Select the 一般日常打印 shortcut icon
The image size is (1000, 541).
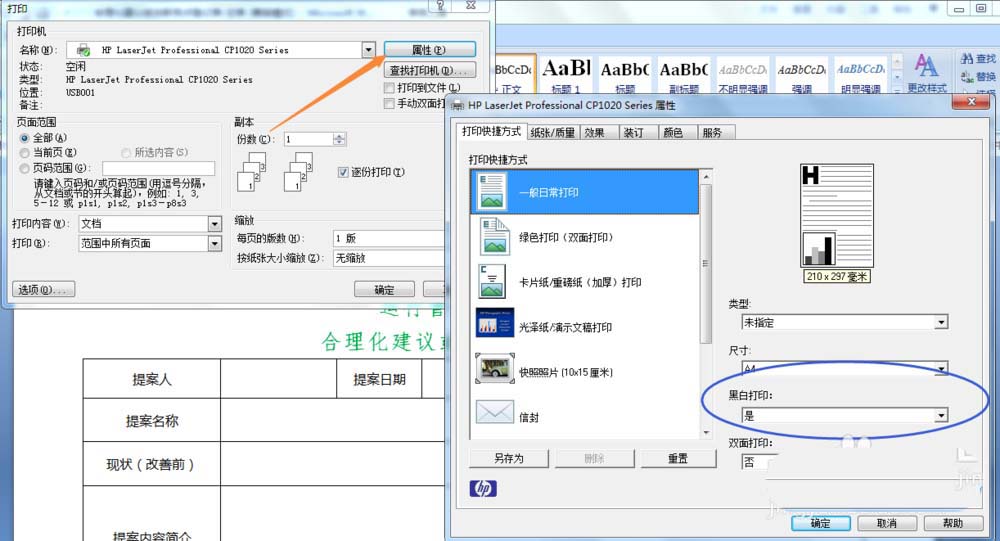[492, 191]
